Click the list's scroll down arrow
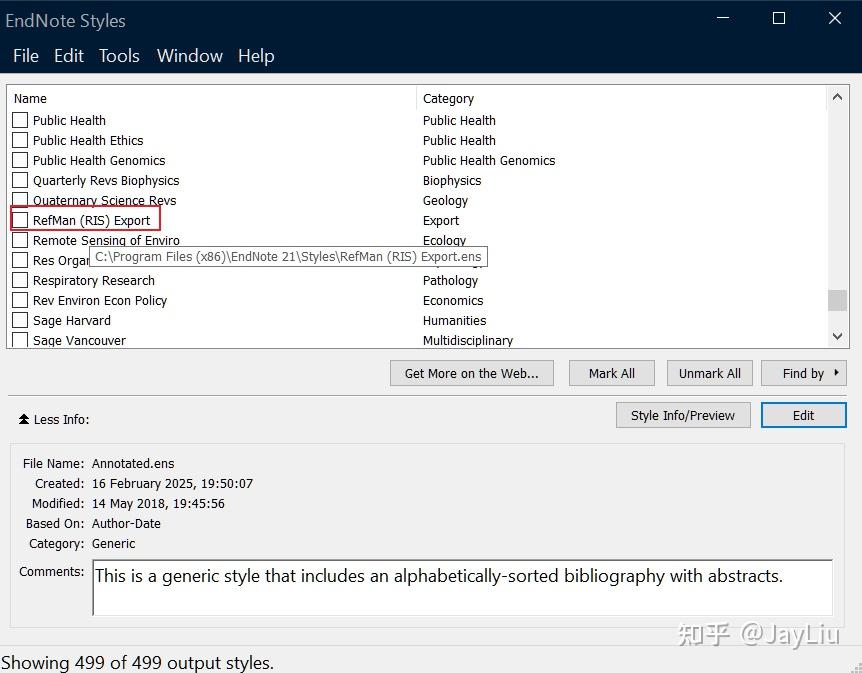 coord(837,336)
